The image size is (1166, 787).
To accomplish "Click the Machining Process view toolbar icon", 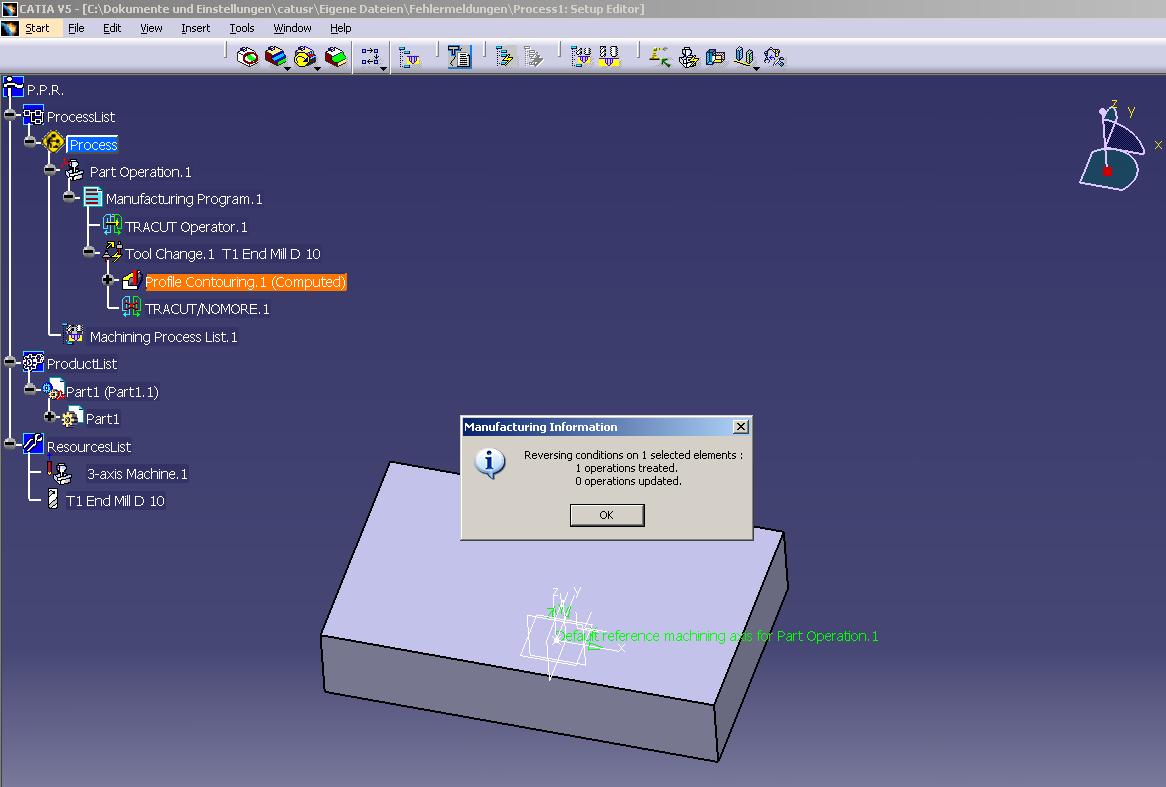I will pyautogui.click(x=581, y=57).
